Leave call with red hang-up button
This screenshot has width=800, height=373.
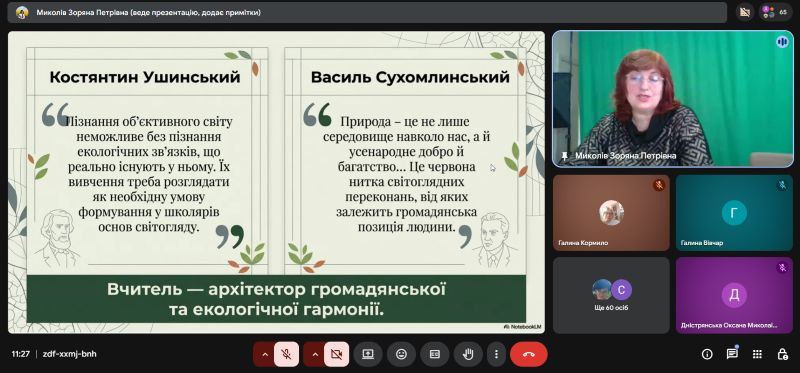[529, 354]
